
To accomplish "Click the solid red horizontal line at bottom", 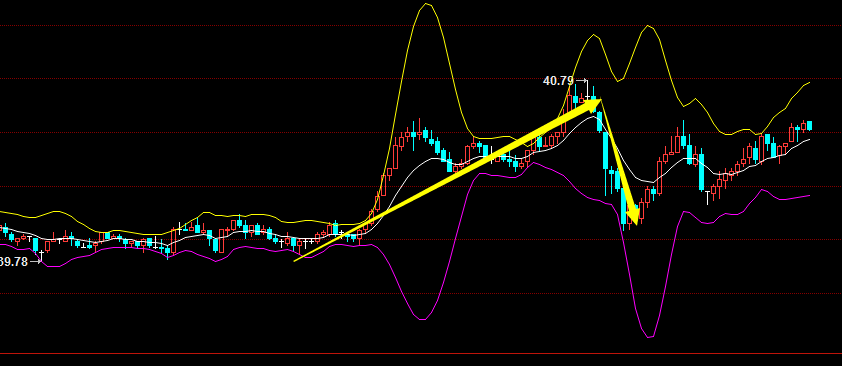I will (x=421, y=354).
